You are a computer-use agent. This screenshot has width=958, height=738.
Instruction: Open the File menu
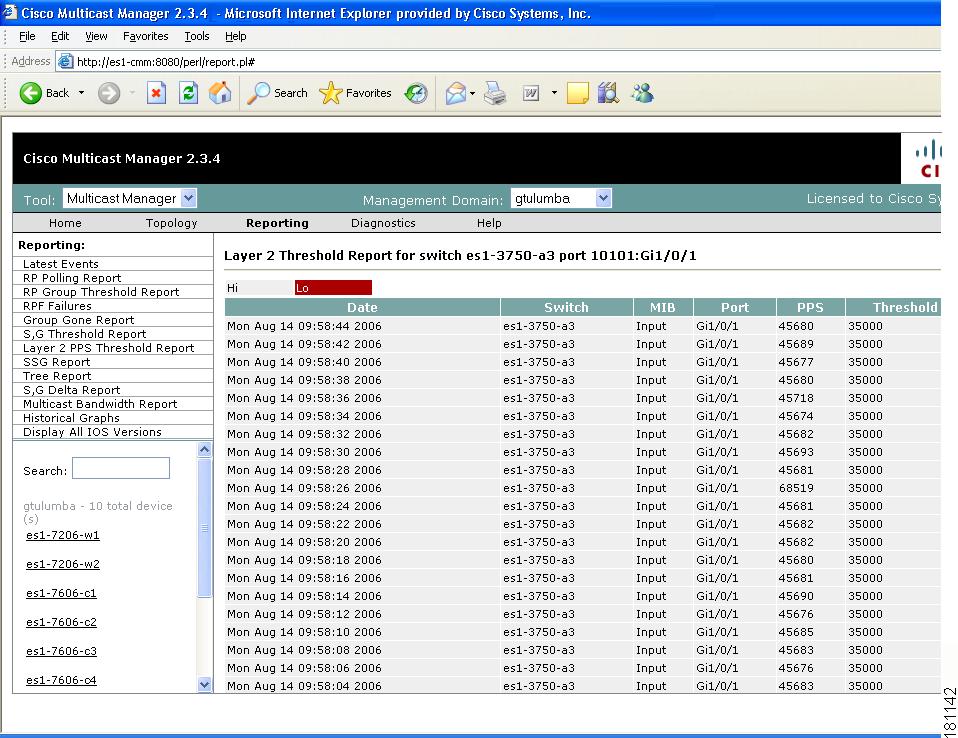point(27,37)
